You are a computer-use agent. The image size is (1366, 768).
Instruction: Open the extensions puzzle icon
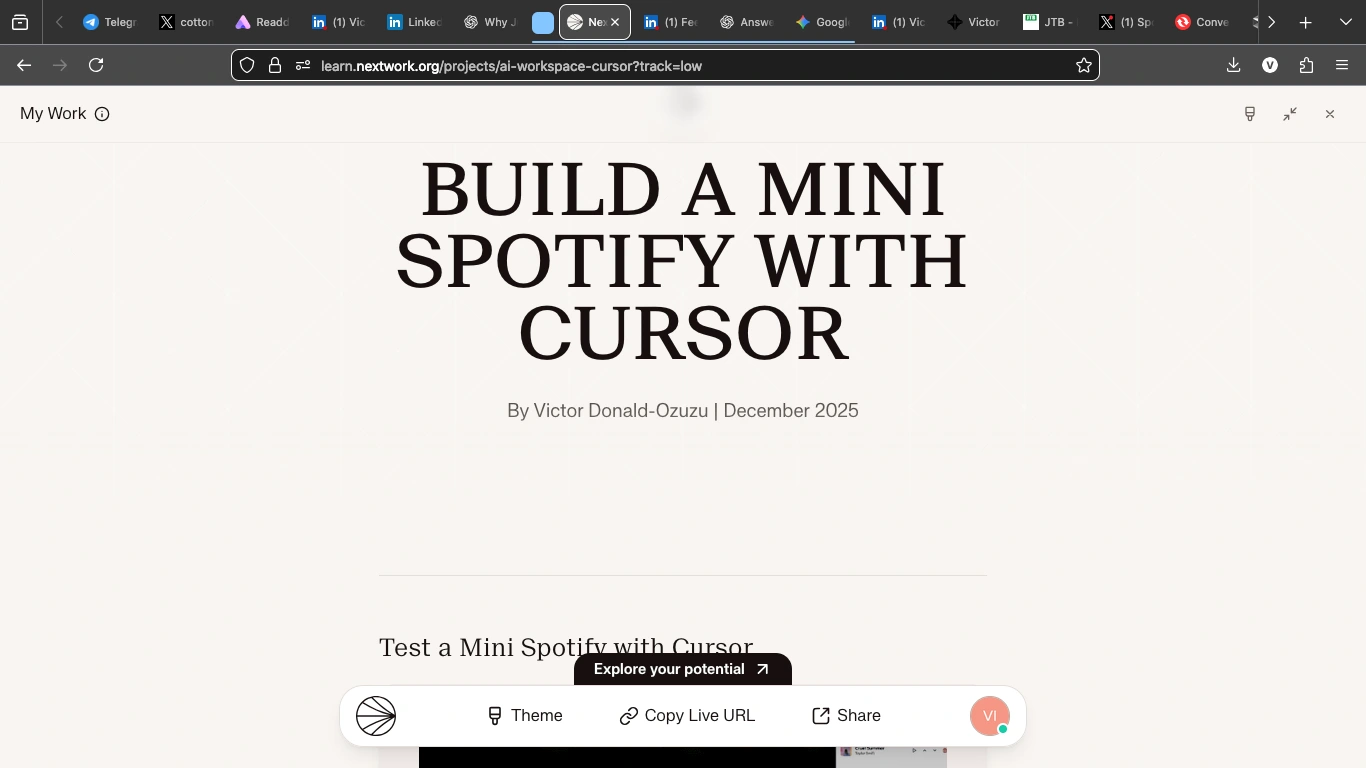click(1307, 65)
